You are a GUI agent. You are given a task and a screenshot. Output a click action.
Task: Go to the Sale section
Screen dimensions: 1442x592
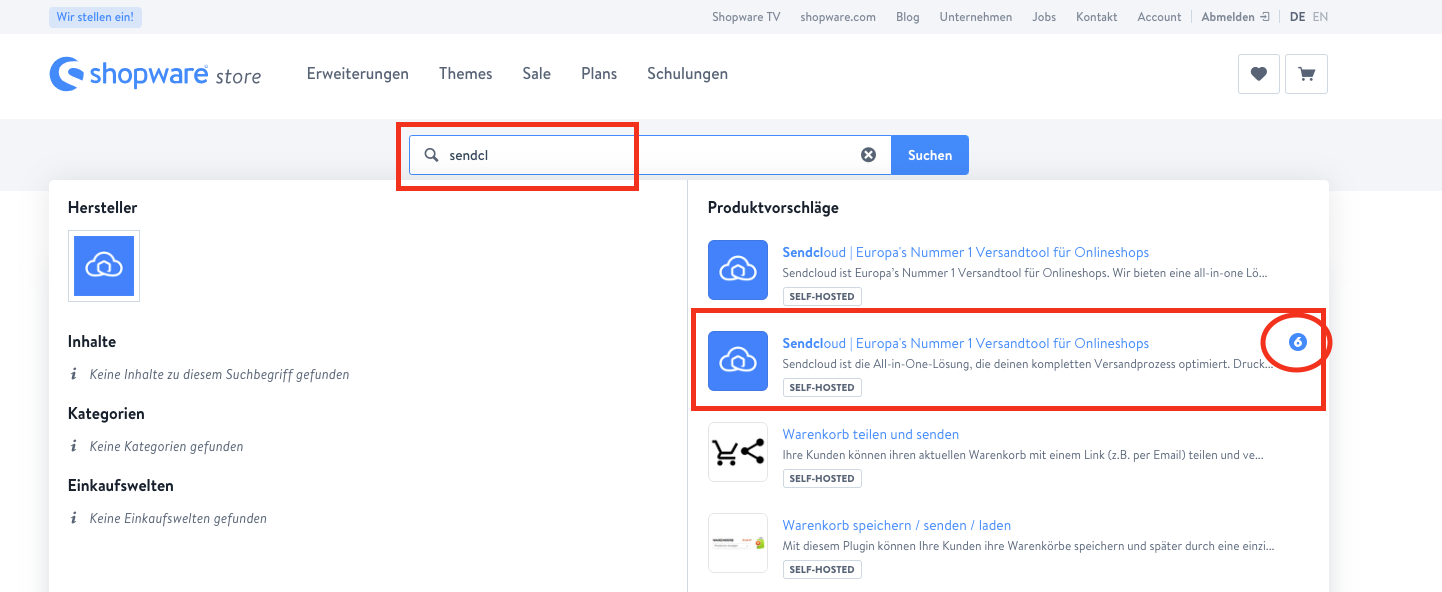click(x=536, y=74)
